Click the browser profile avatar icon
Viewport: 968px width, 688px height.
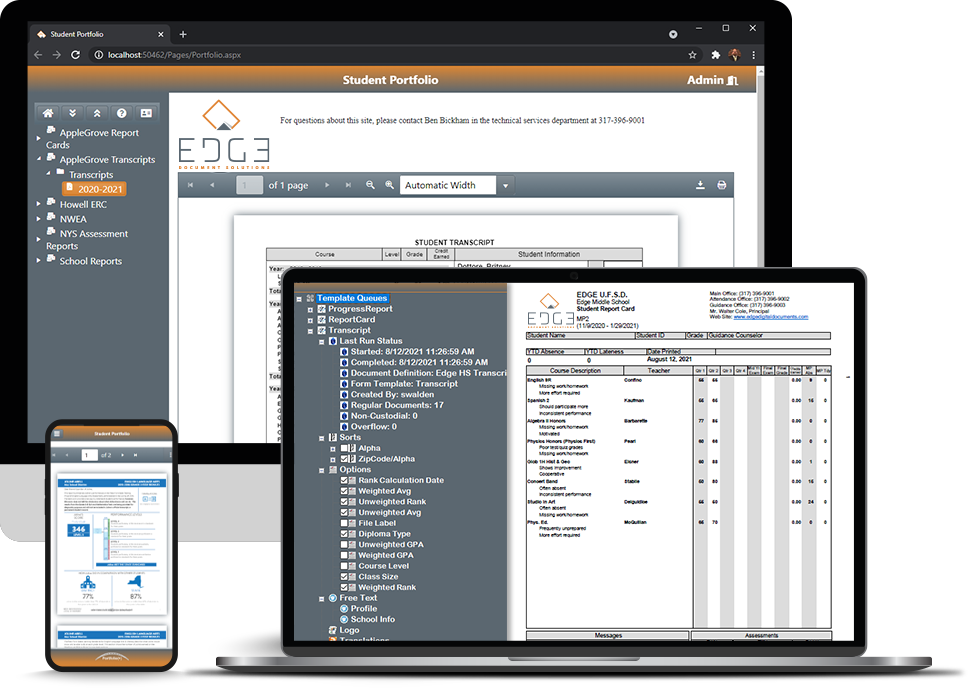pyautogui.click(x=735, y=55)
